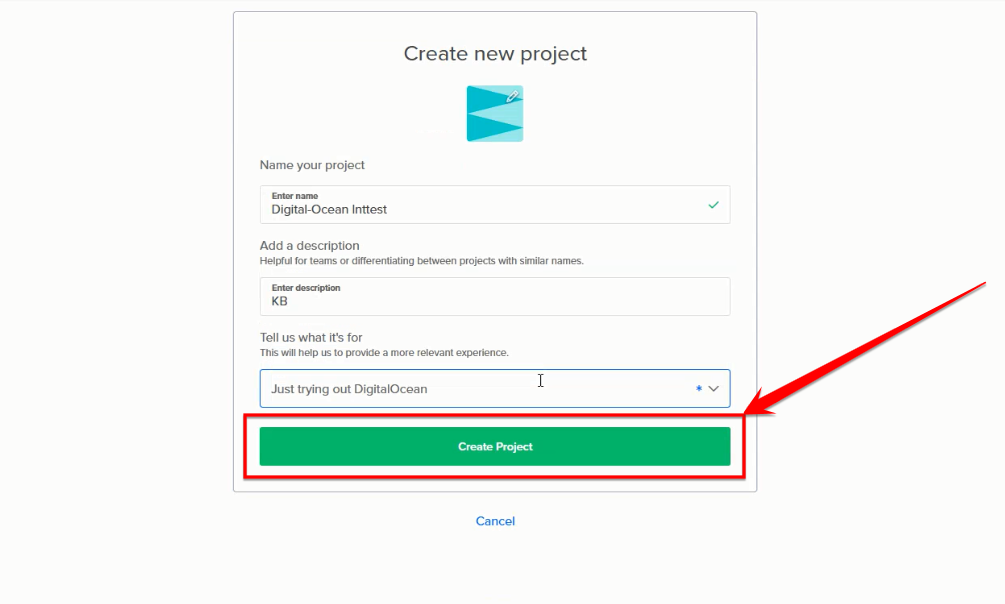
Task: Click the 'Enter description' floating label
Action: coord(306,288)
